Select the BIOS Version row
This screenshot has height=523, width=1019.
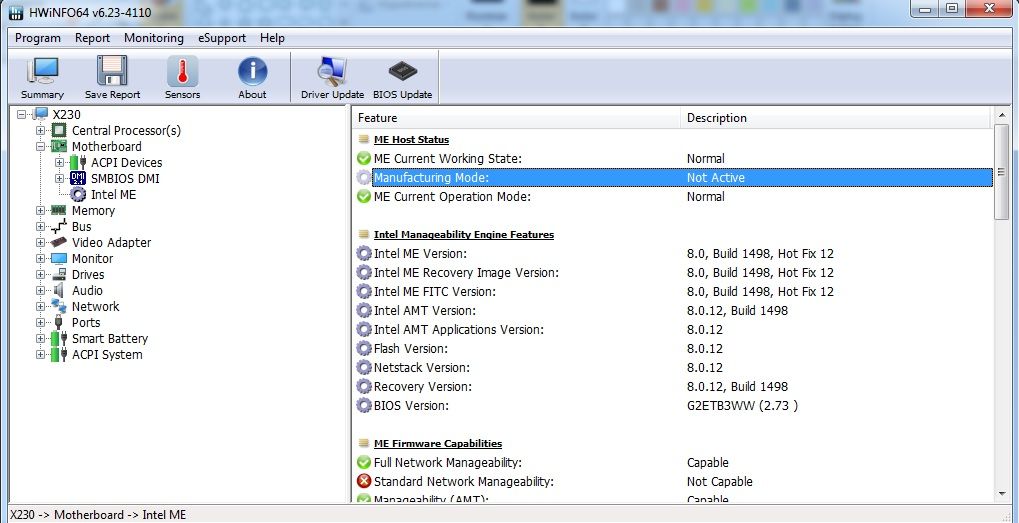tap(673, 405)
